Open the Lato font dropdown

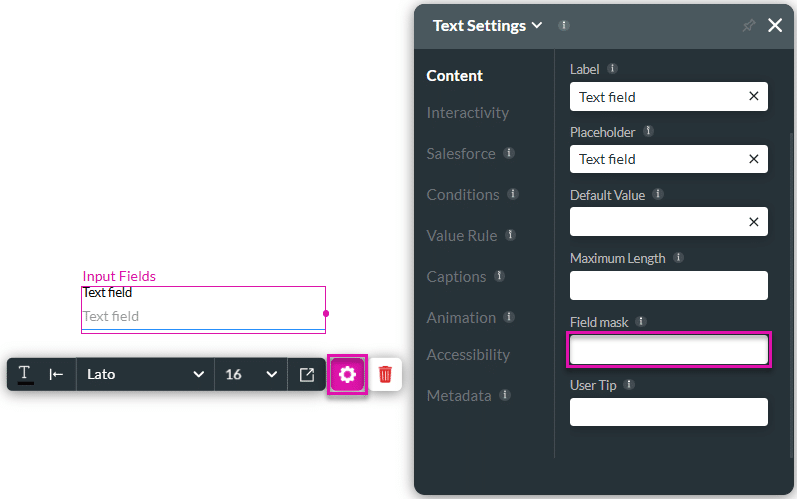144,374
